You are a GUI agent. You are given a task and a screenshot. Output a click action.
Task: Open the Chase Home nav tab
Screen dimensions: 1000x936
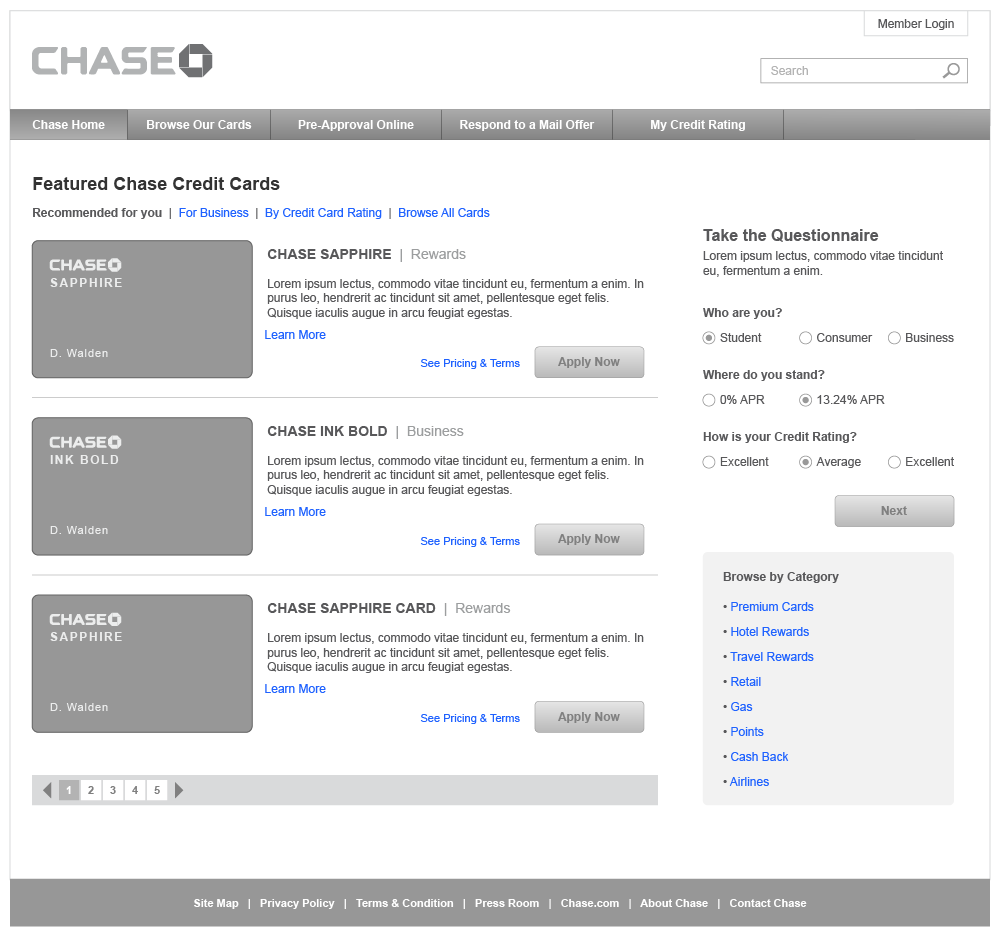(x=69, y=124)
